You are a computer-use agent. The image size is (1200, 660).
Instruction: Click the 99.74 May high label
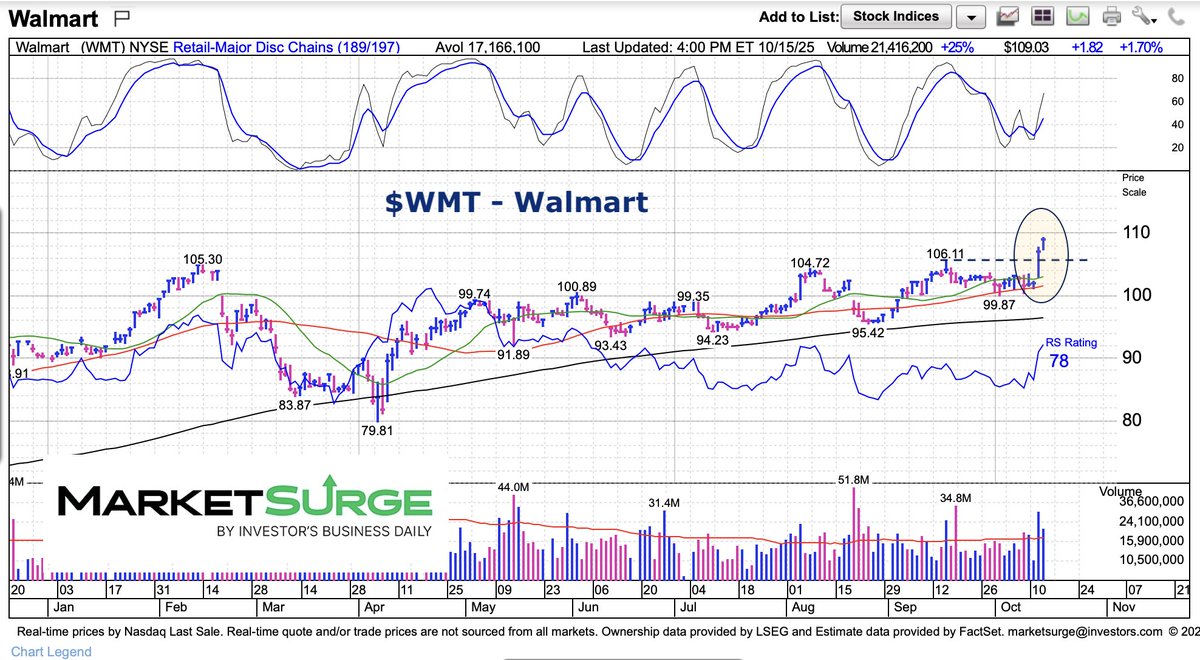click(476, 293)
